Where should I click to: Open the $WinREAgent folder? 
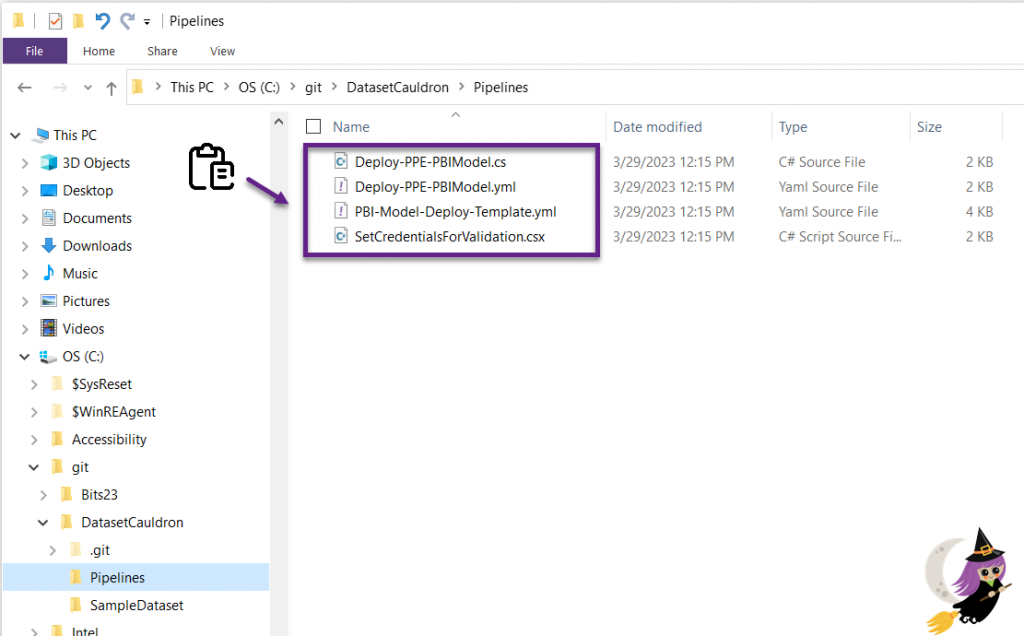pos(114,412)
